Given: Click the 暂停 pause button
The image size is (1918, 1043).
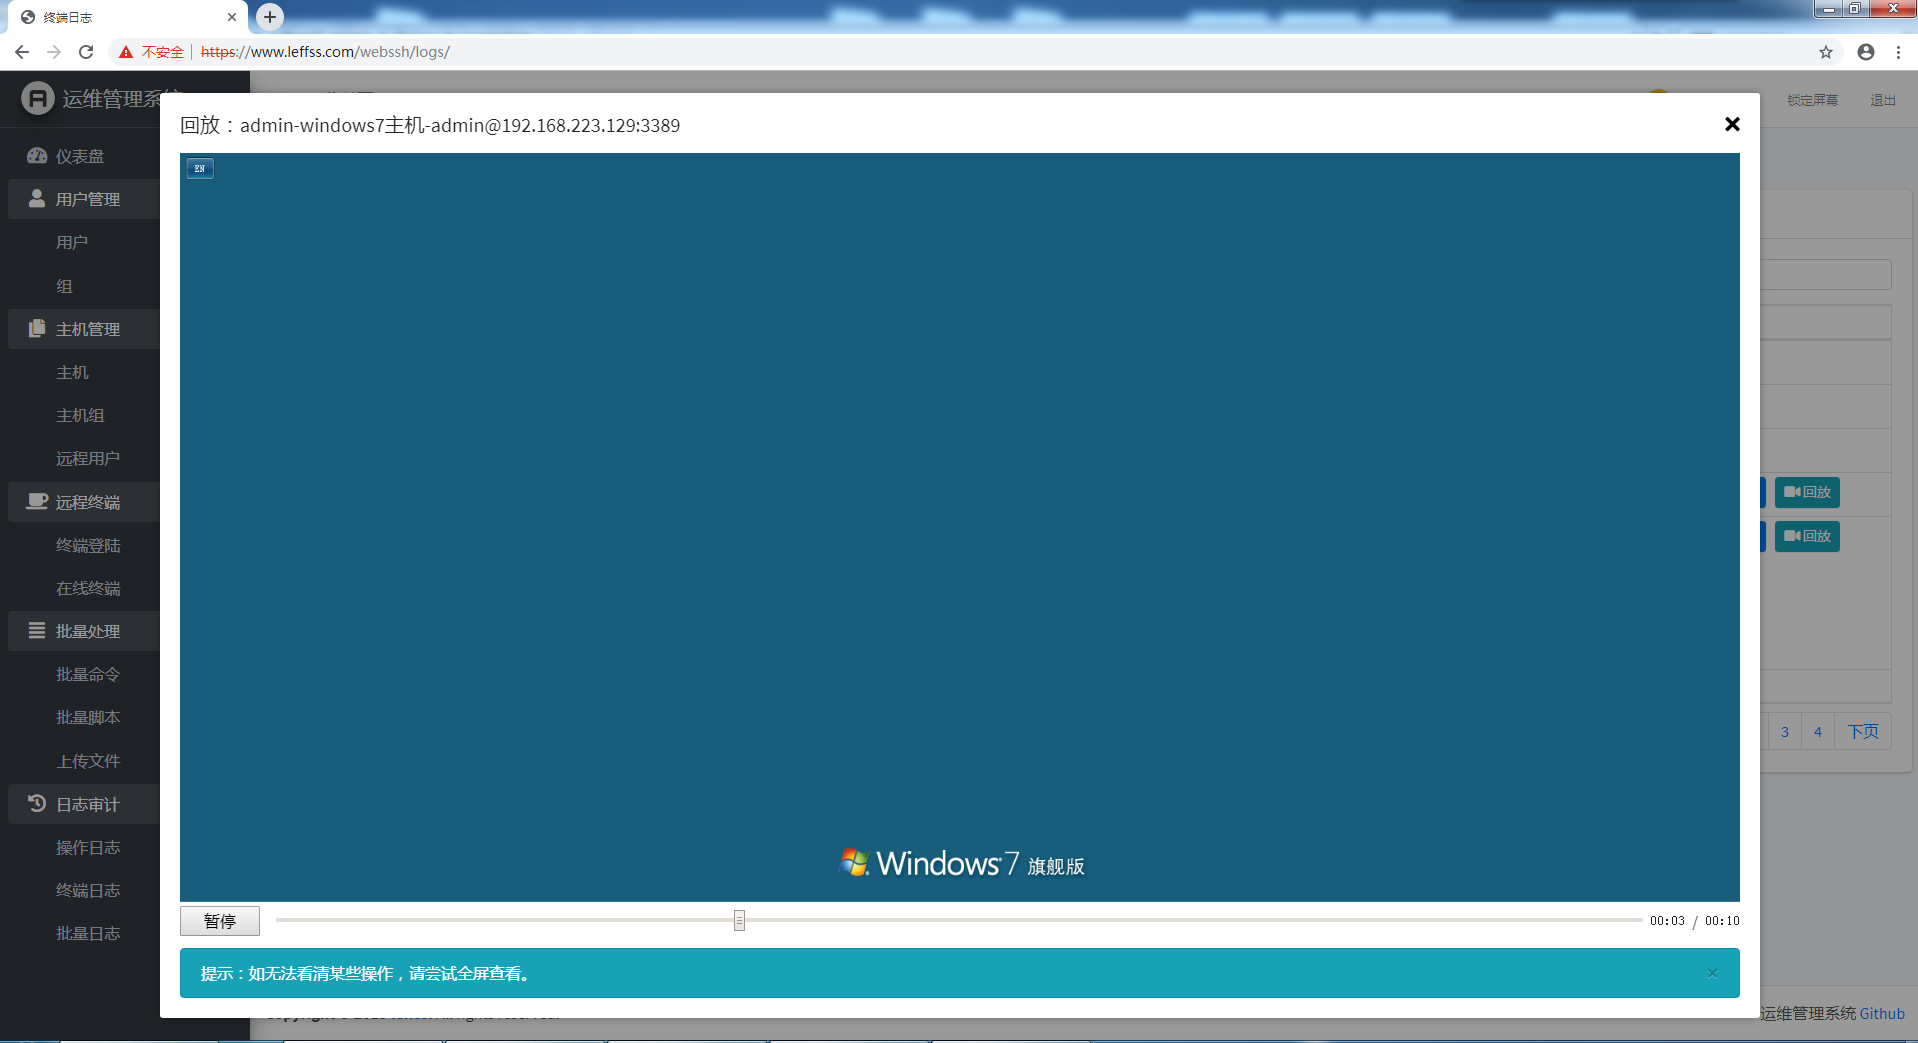Looking at the screenshot, I should [x=220, y=921].
